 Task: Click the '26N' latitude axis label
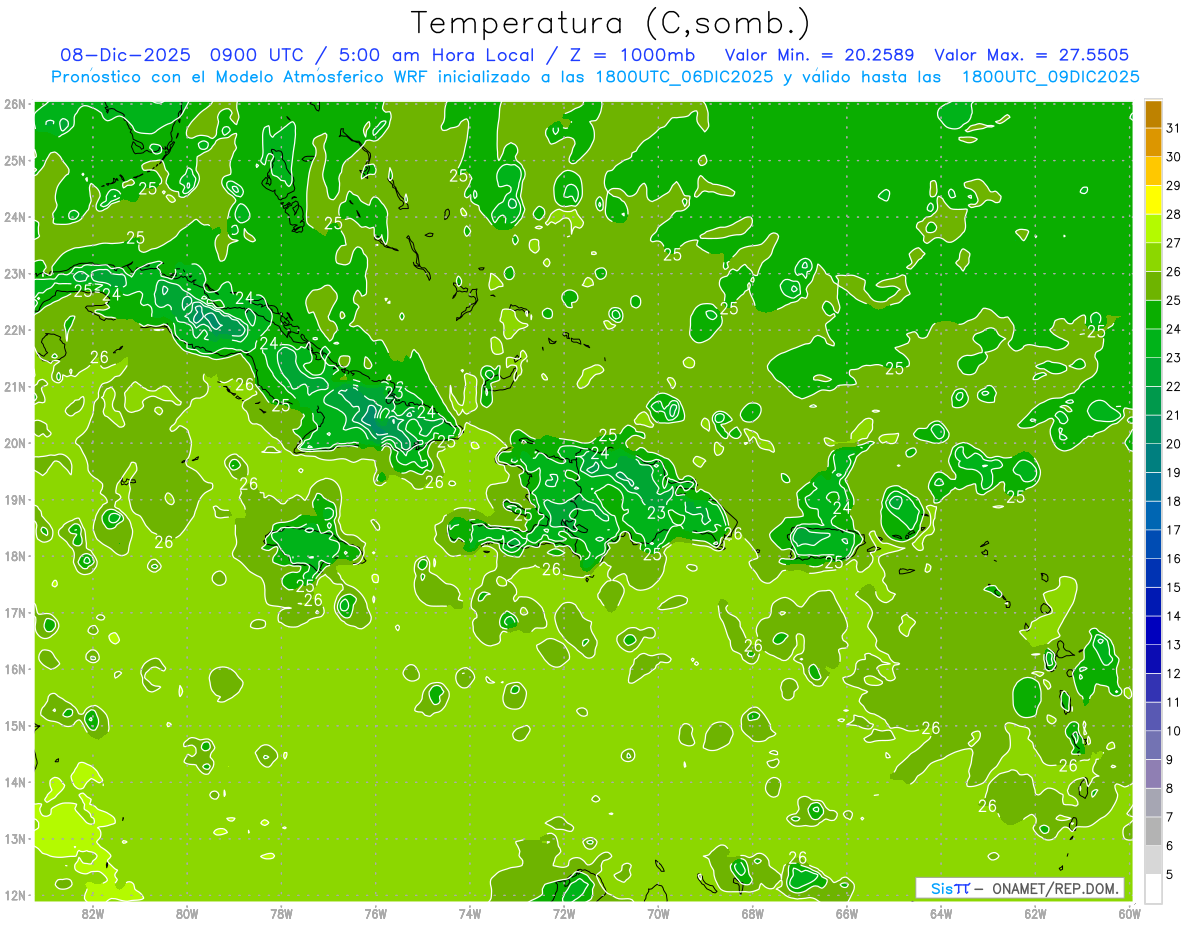(x=14, y=104)
